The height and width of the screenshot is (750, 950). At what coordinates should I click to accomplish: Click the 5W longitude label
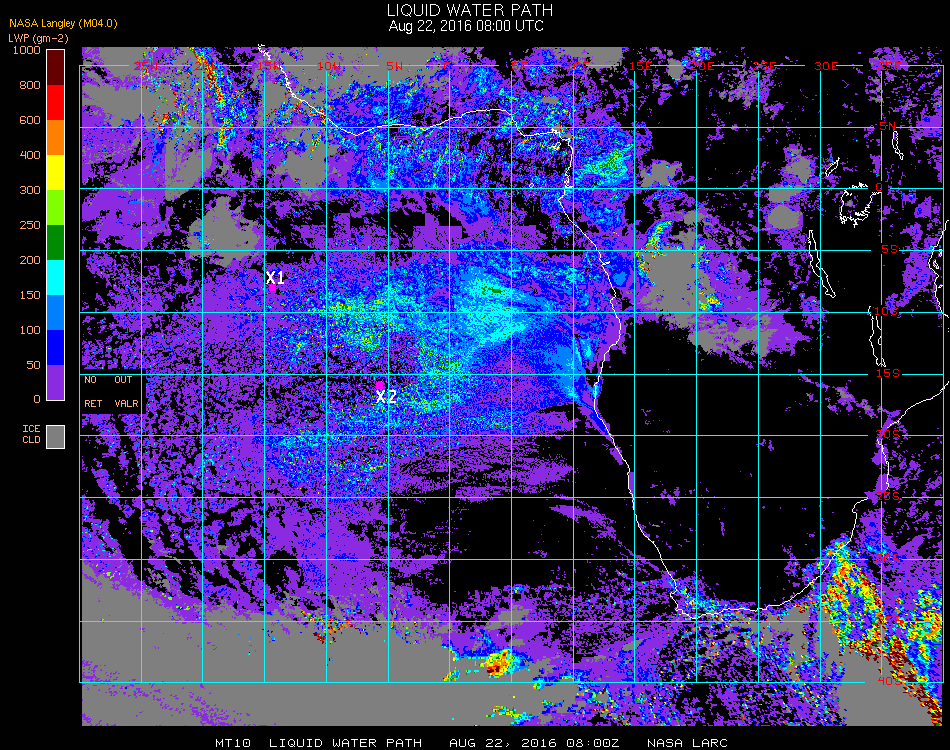(394, 66)
